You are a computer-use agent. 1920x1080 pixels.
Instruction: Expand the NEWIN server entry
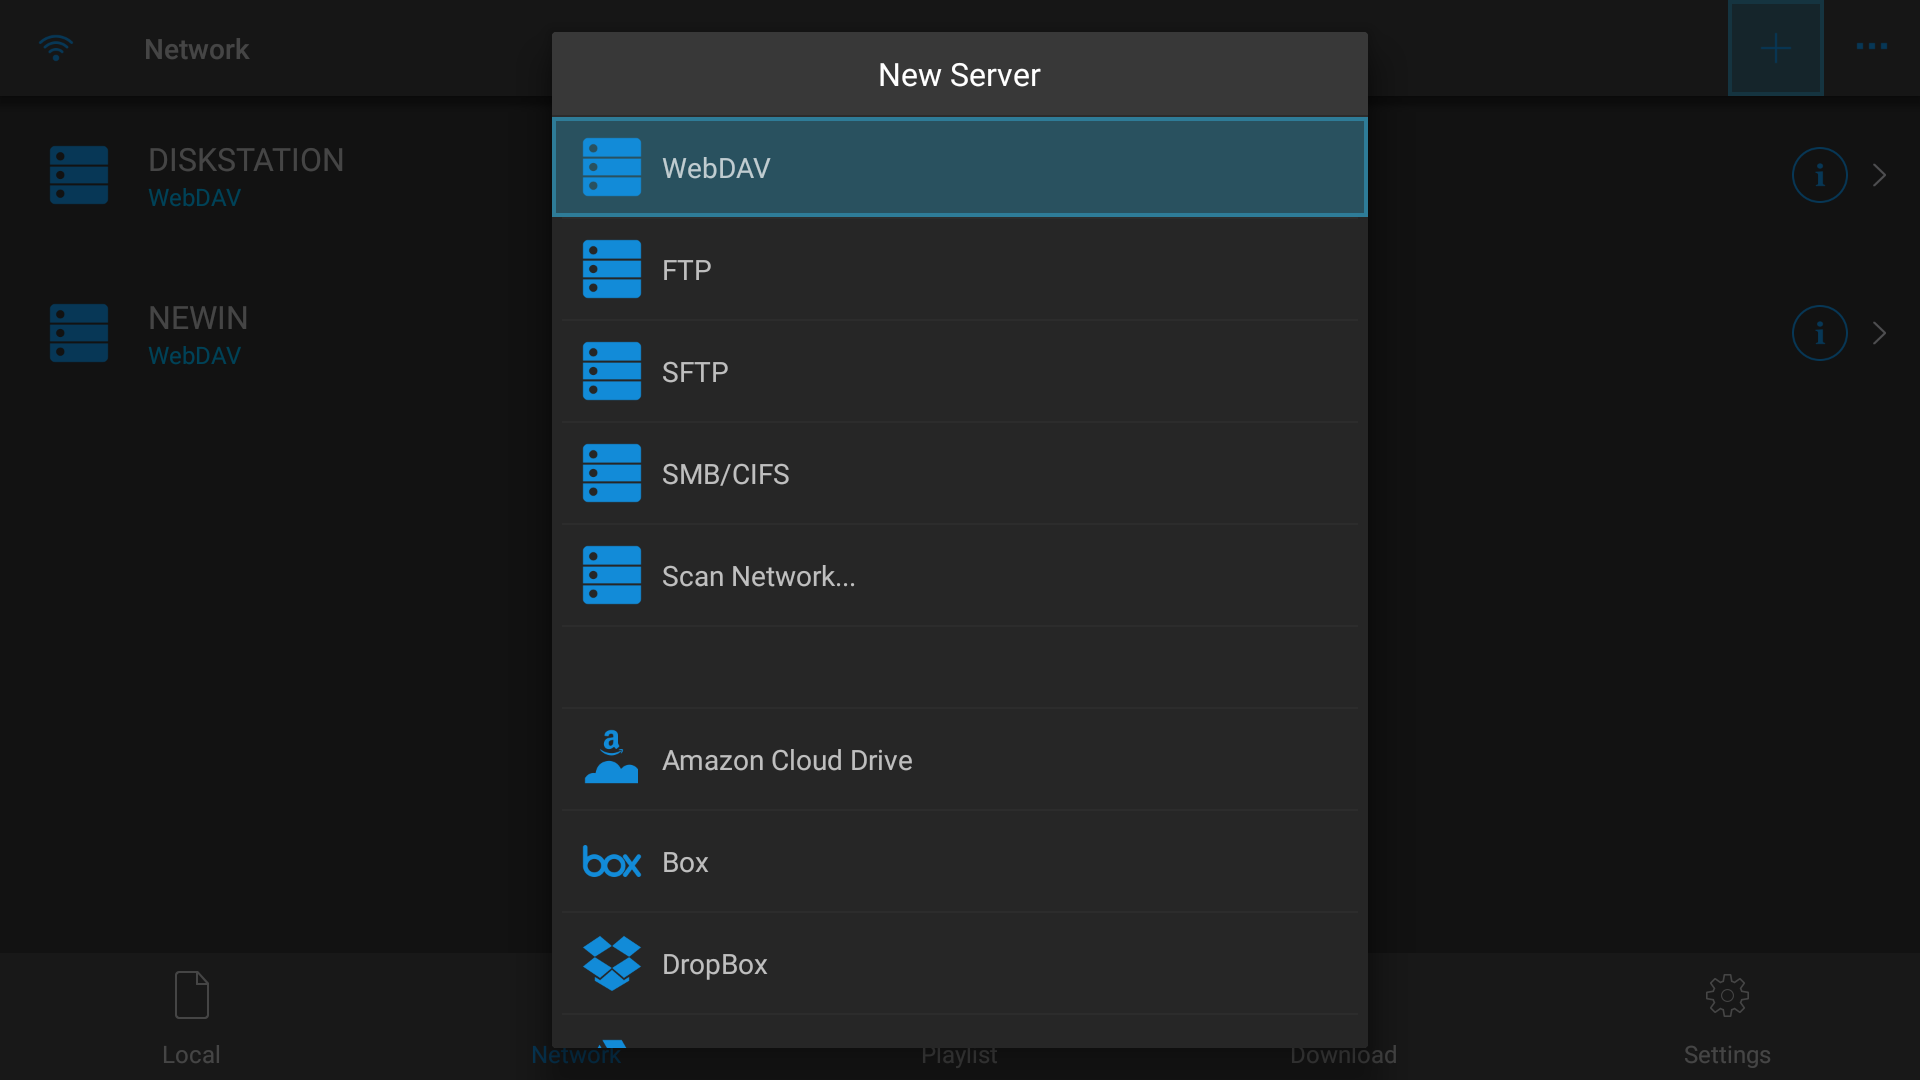pyautogui.click(x=1880, y=333)
